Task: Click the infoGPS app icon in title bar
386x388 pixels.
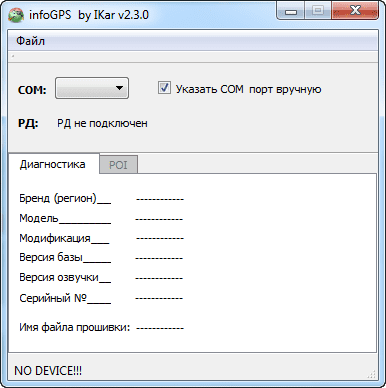Action: coord(16,15)
